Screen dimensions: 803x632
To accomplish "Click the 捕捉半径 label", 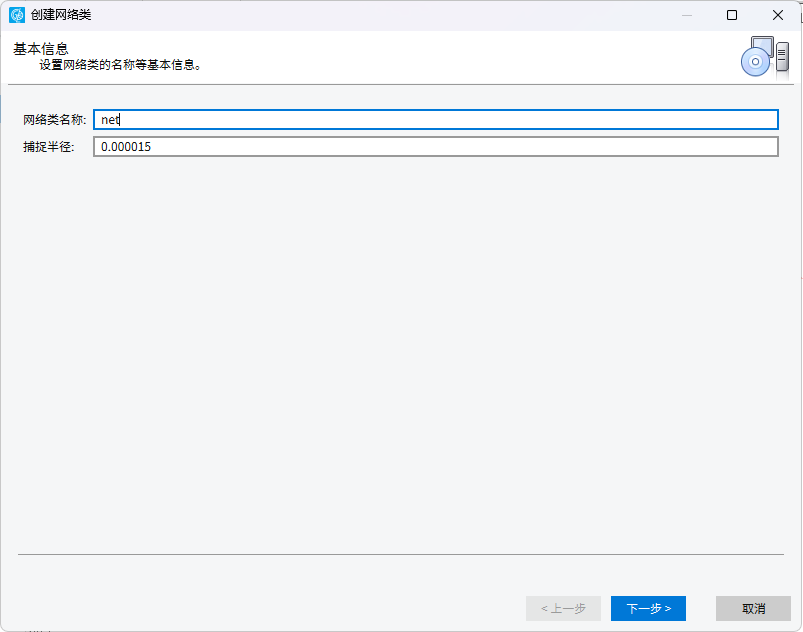I will pos(49,147).
